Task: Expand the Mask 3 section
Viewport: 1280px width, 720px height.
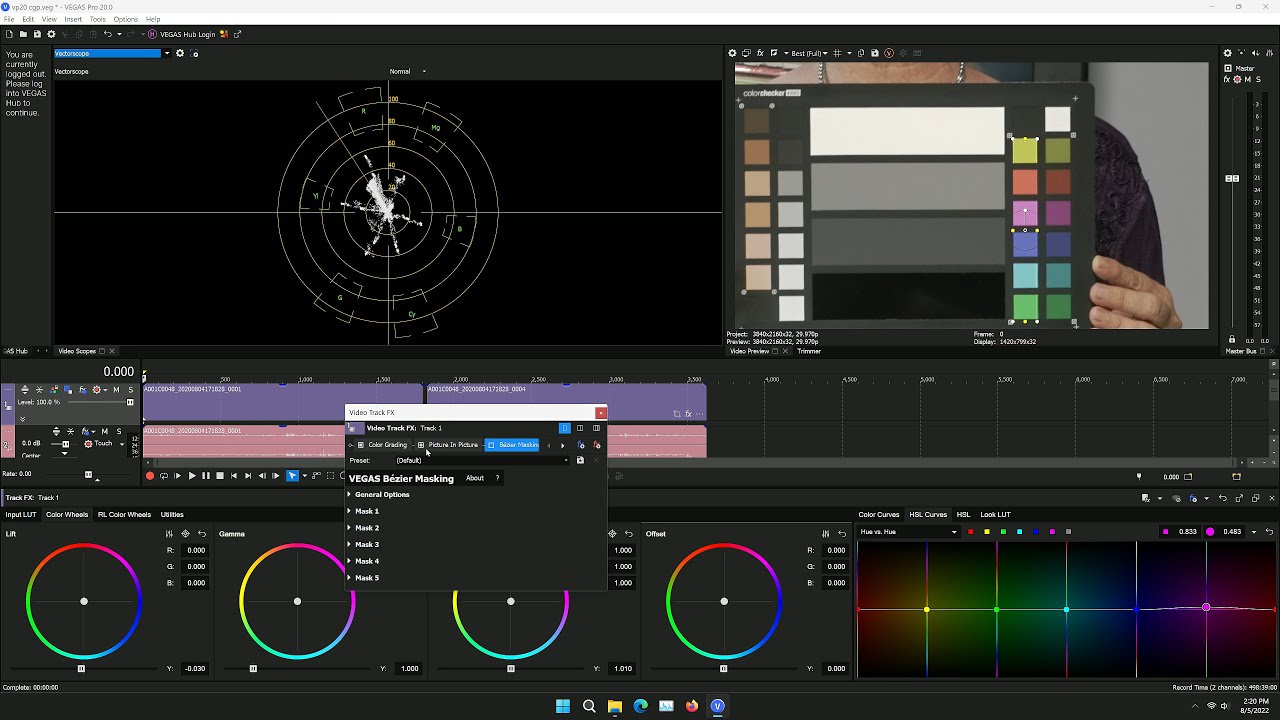Action: [x=349, y=544]
